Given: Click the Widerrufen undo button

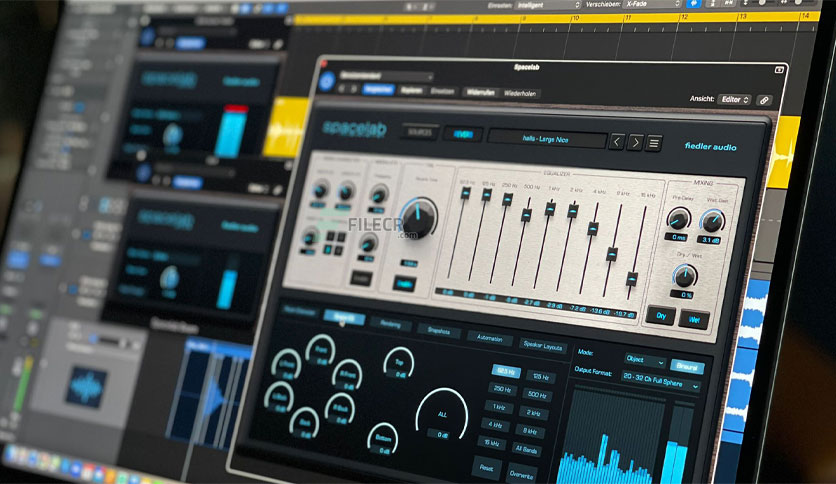Looking at the screenshot, I should [480, 92].
